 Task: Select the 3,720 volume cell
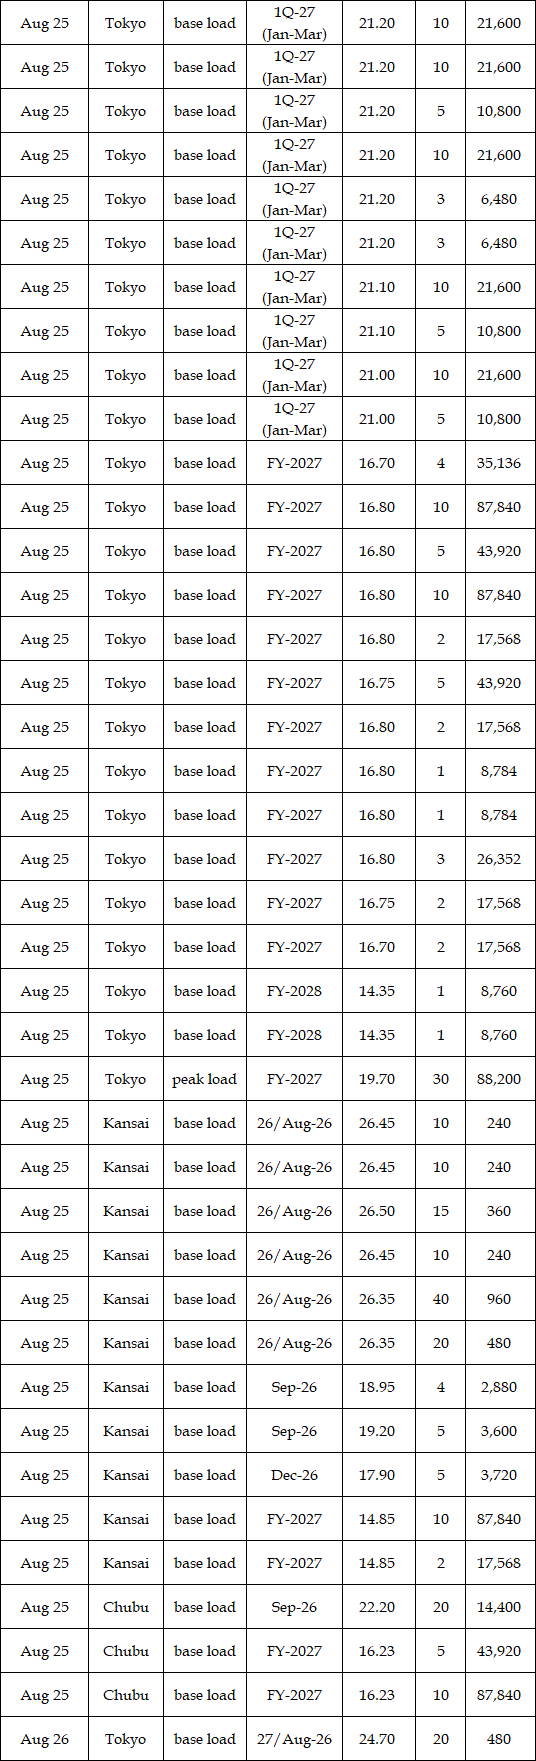pyautogui.click(x=499, y=1475)
